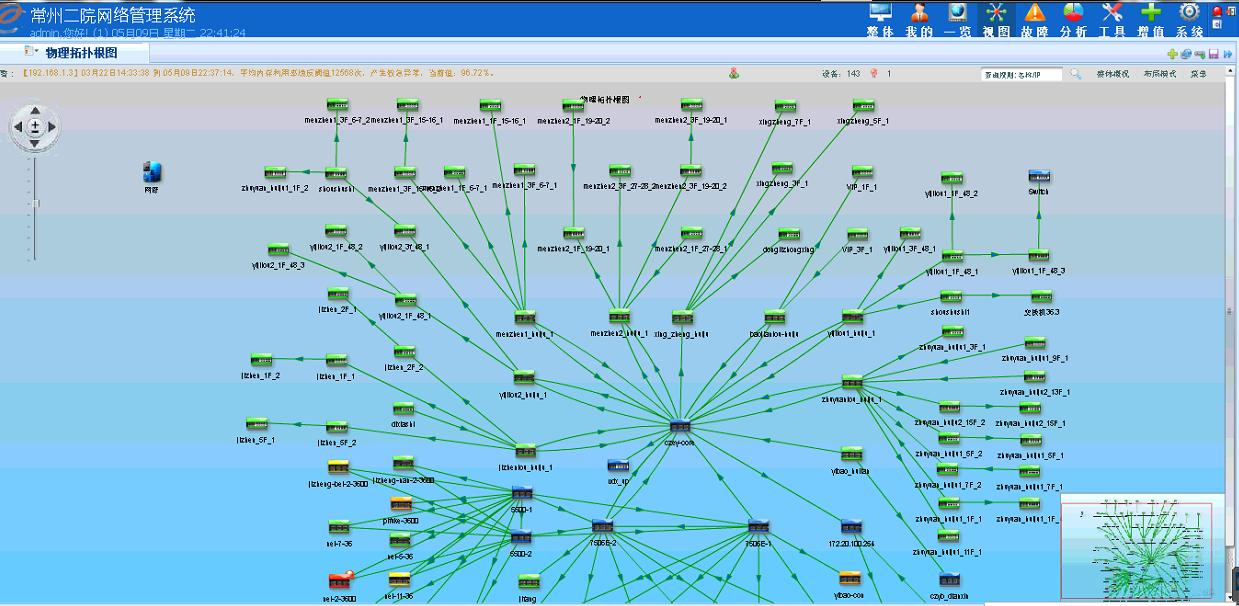This screenshot has width=1239, height=606.
Task: Select the czyb_dianxin node
Action: 949,579
